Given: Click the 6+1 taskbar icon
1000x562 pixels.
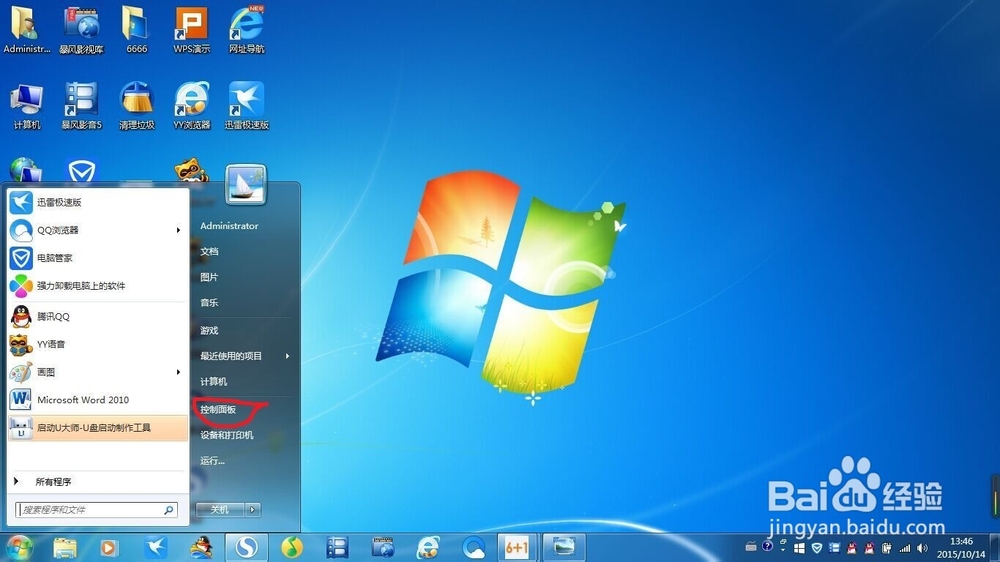Looking at the screenshot, I should coord(517,547).
